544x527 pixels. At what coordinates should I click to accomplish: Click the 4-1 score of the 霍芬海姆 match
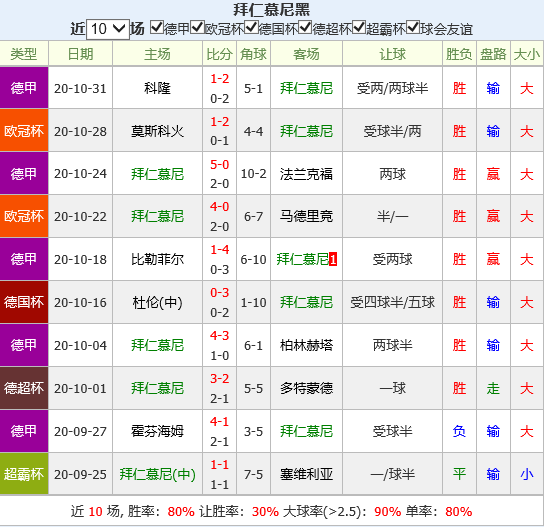[220, 422]
